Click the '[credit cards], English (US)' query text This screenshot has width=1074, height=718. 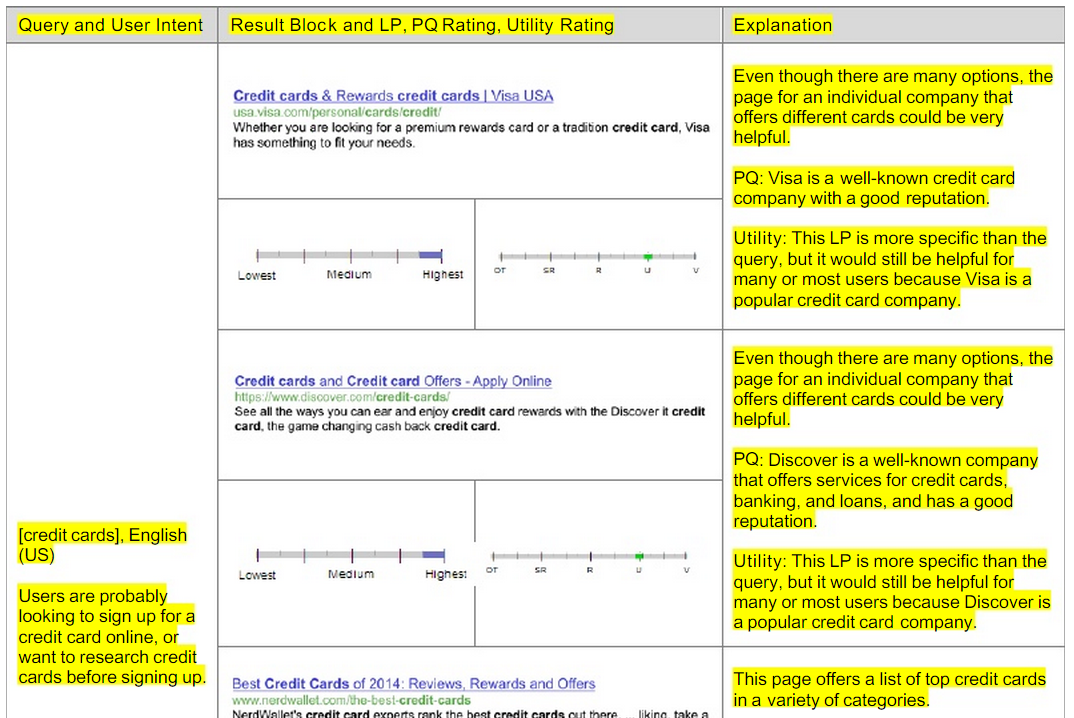coord(102,545)
